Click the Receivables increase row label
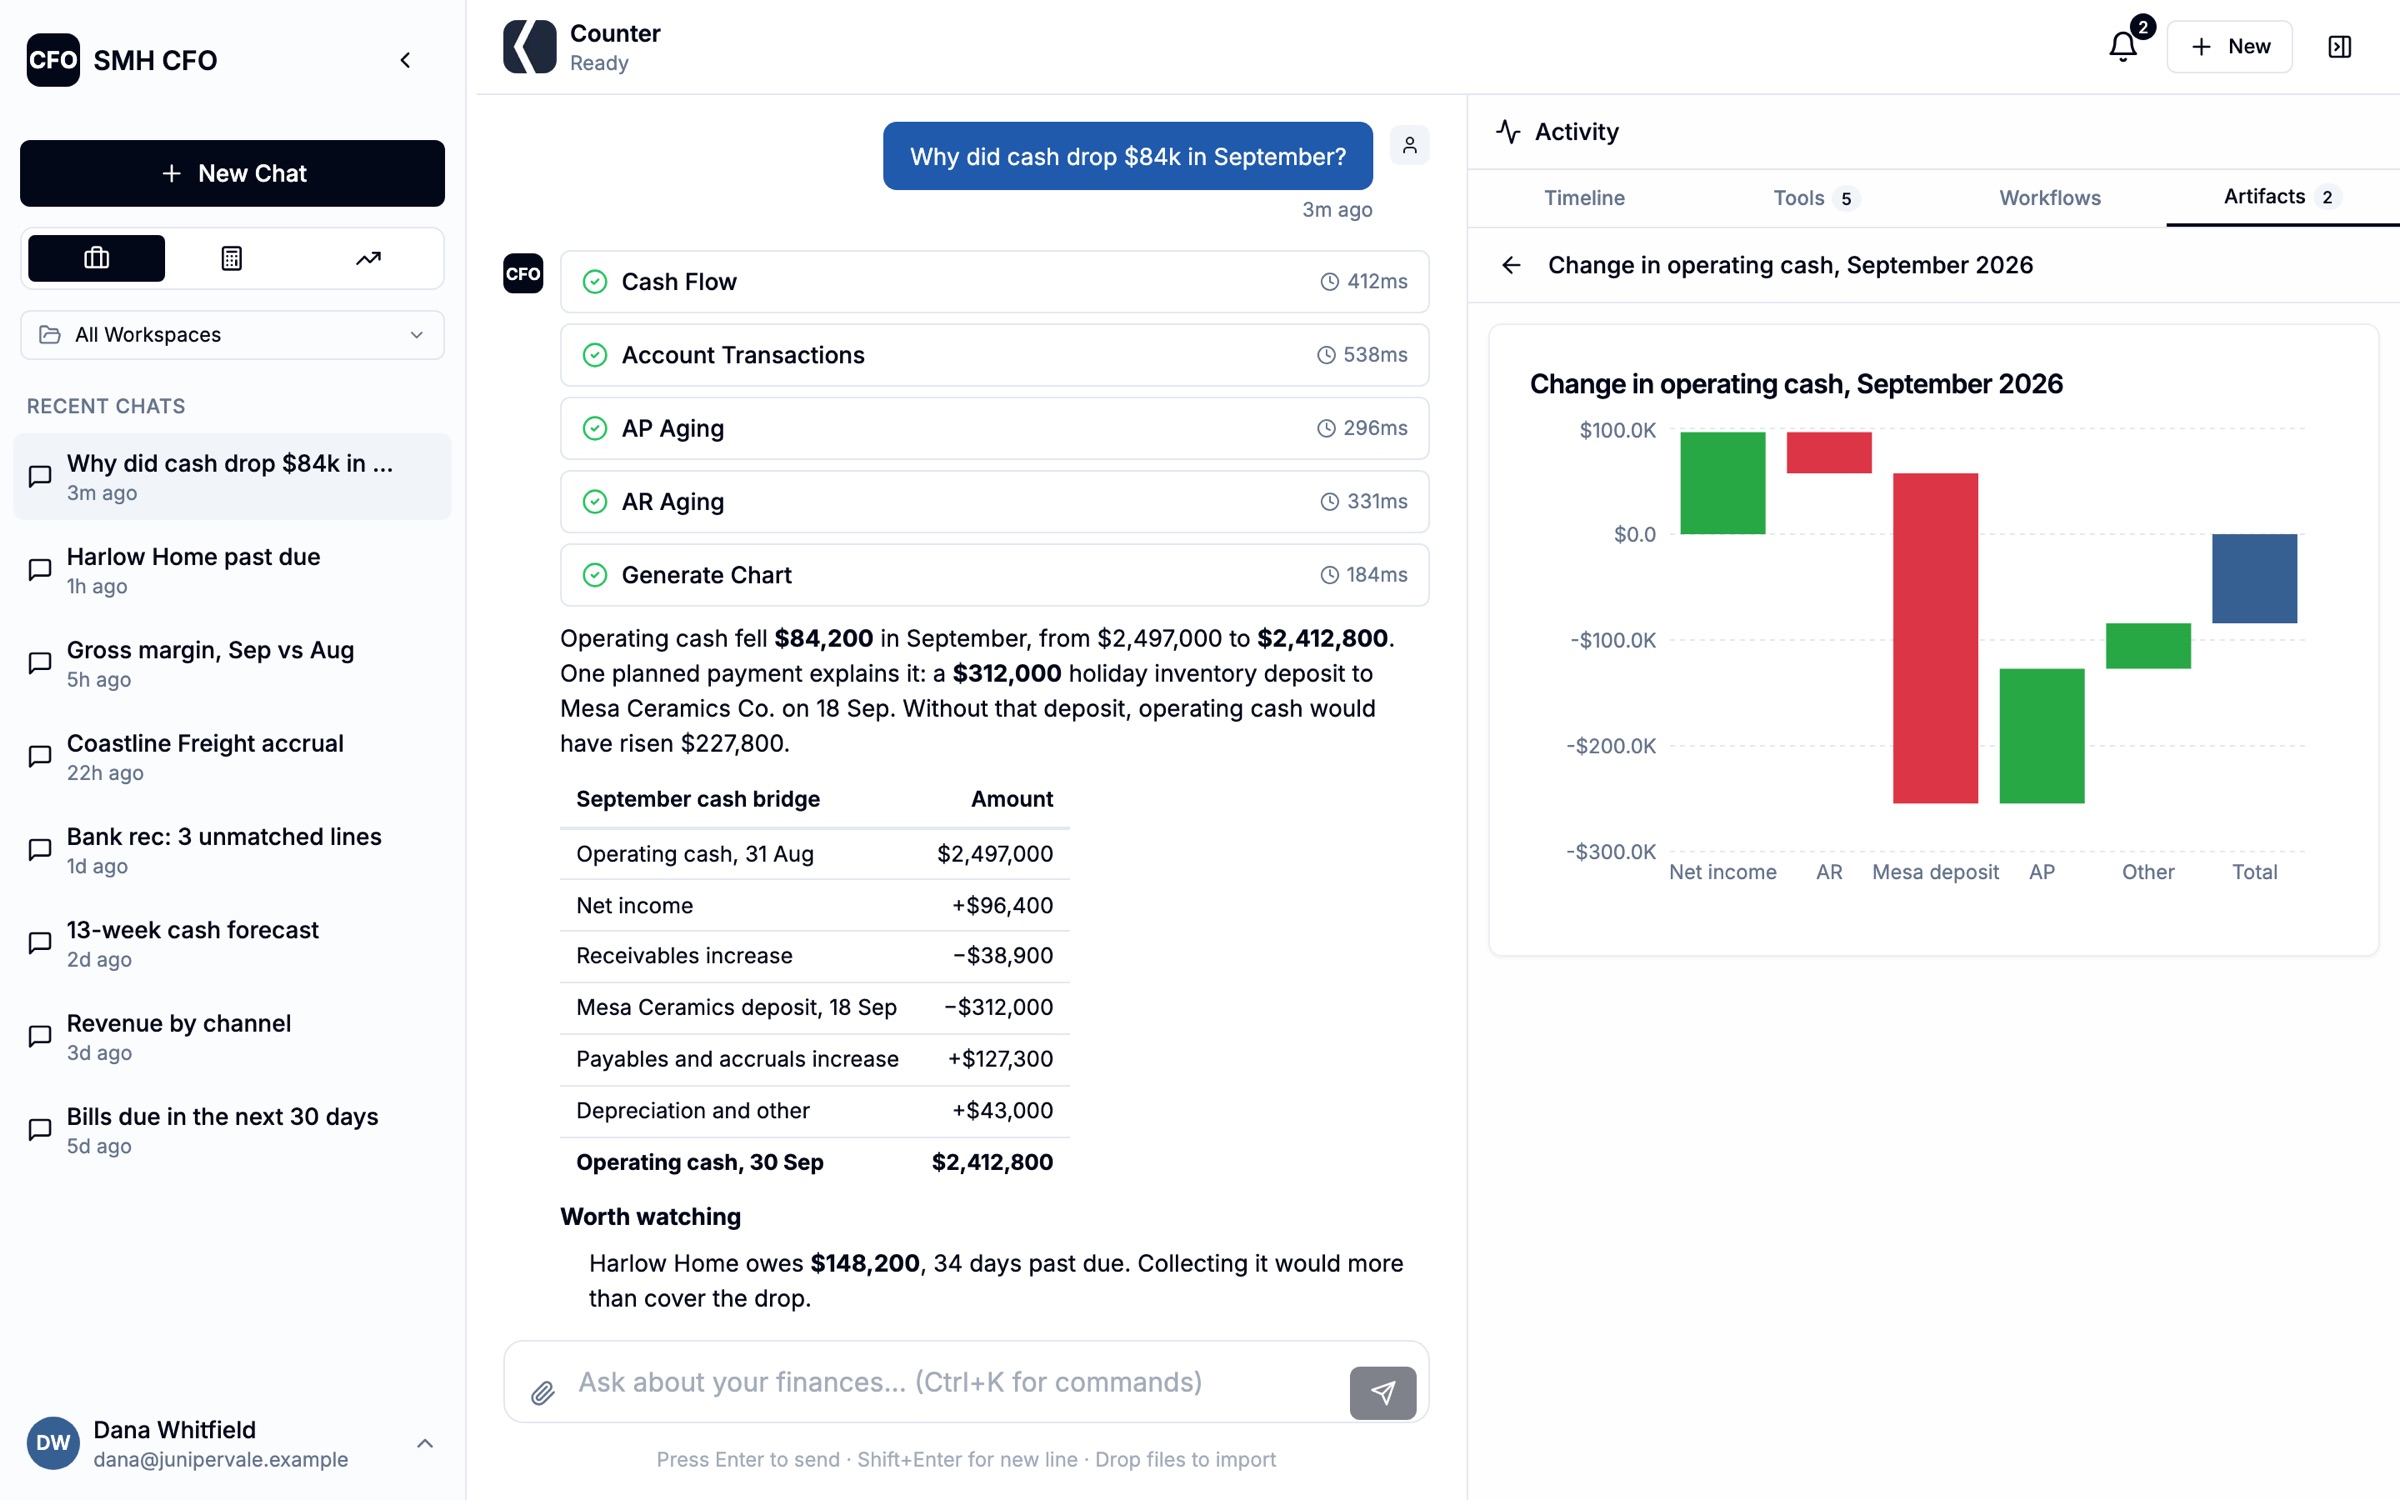 click(684, 956)
